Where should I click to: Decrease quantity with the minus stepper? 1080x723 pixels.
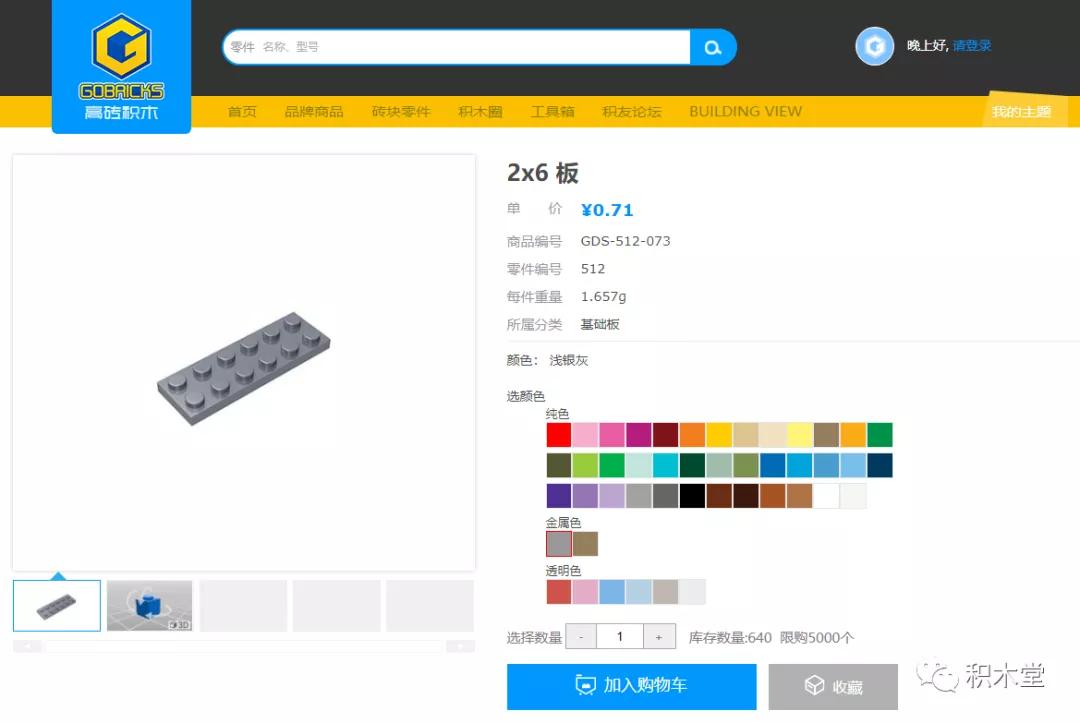click(x=581, y=636)
